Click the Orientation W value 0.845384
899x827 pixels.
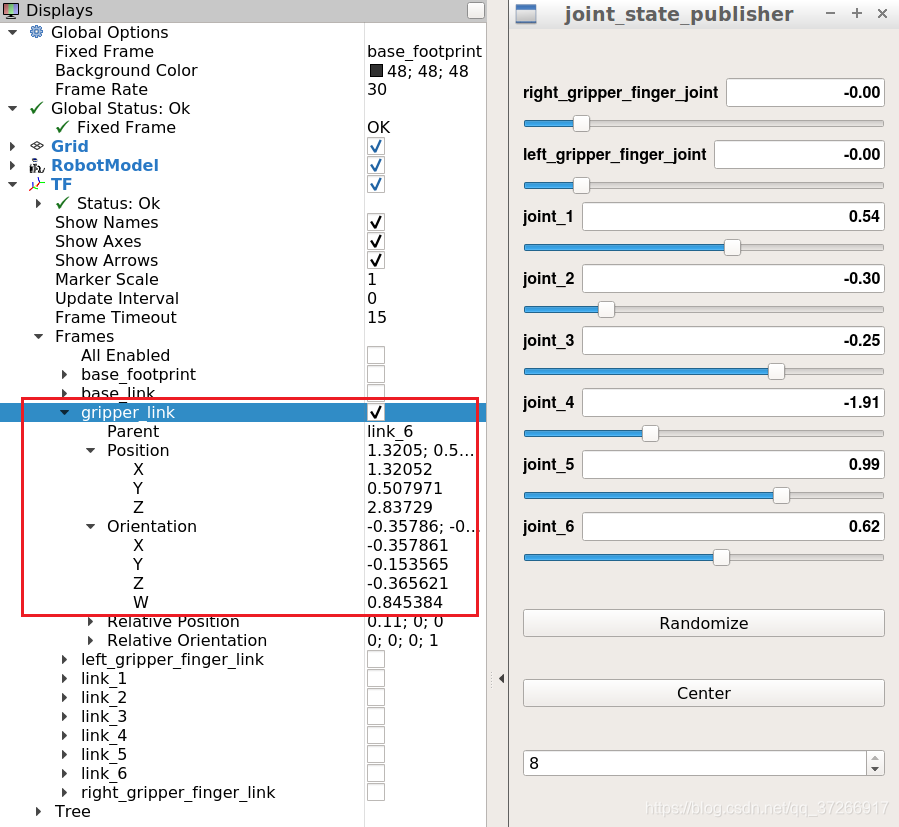click(x=405, y=602)
